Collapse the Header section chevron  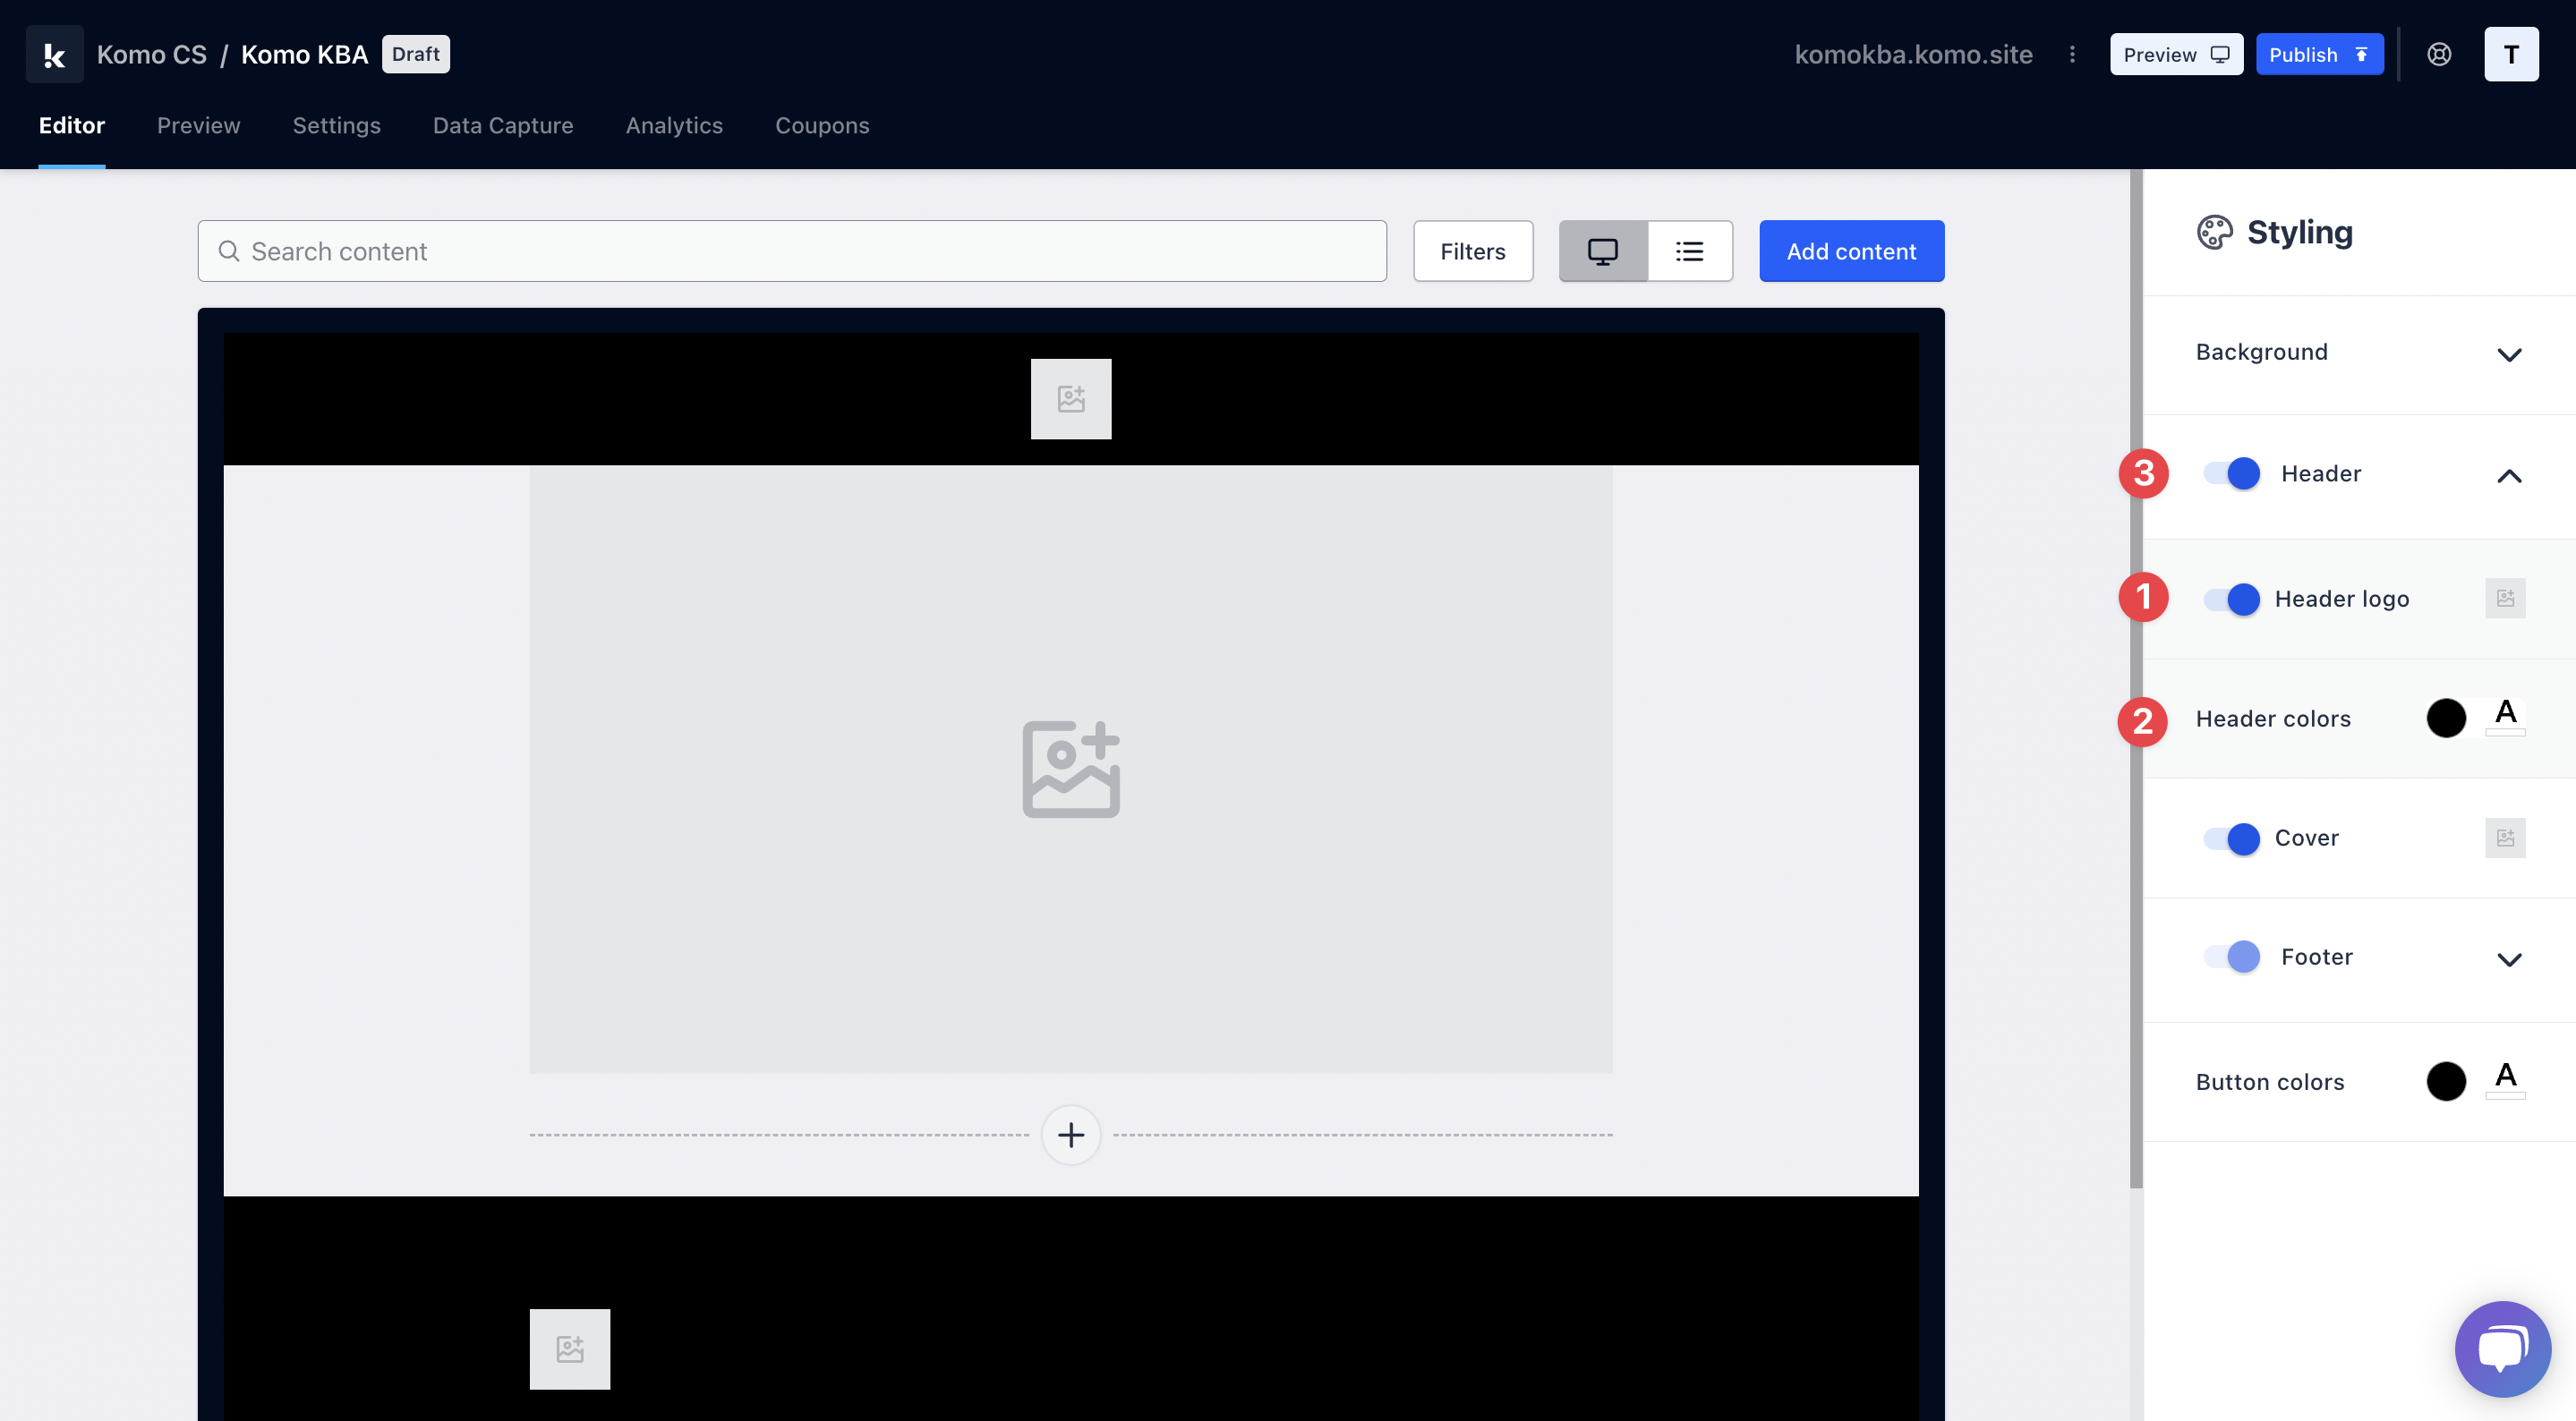(x=2509, y=476)
